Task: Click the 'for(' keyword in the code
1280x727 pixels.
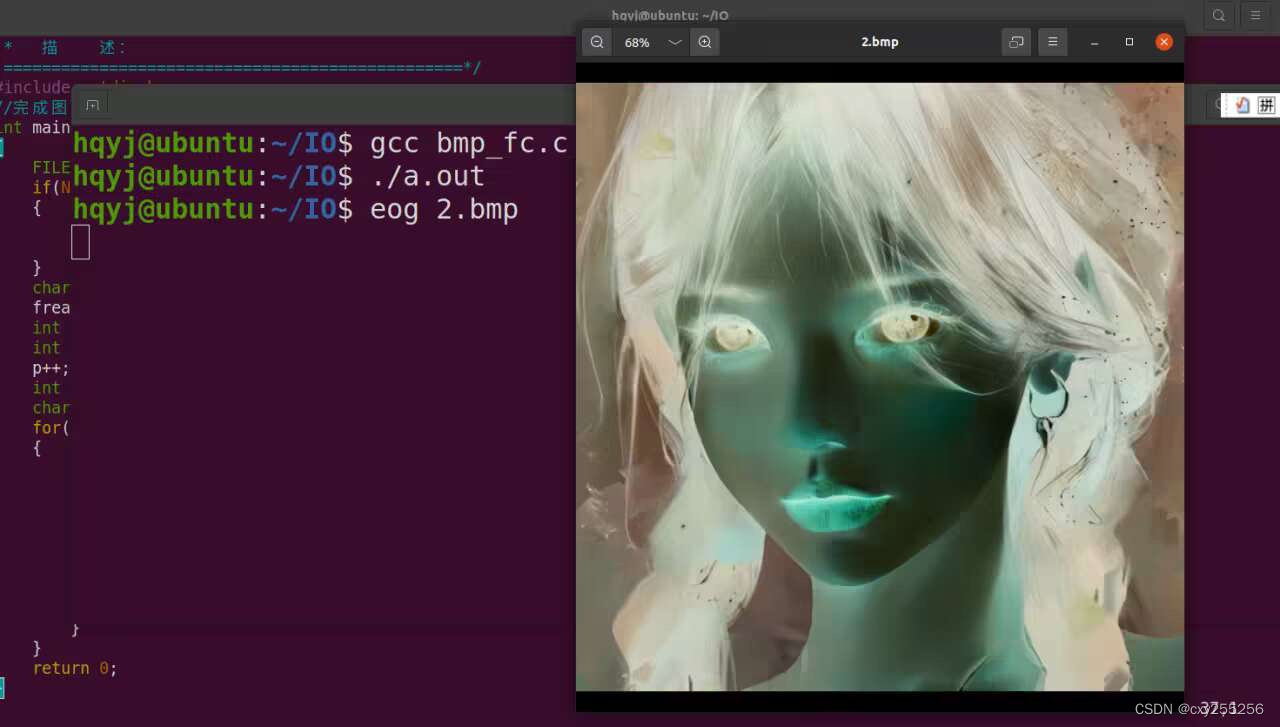Action: click(51, 428)
